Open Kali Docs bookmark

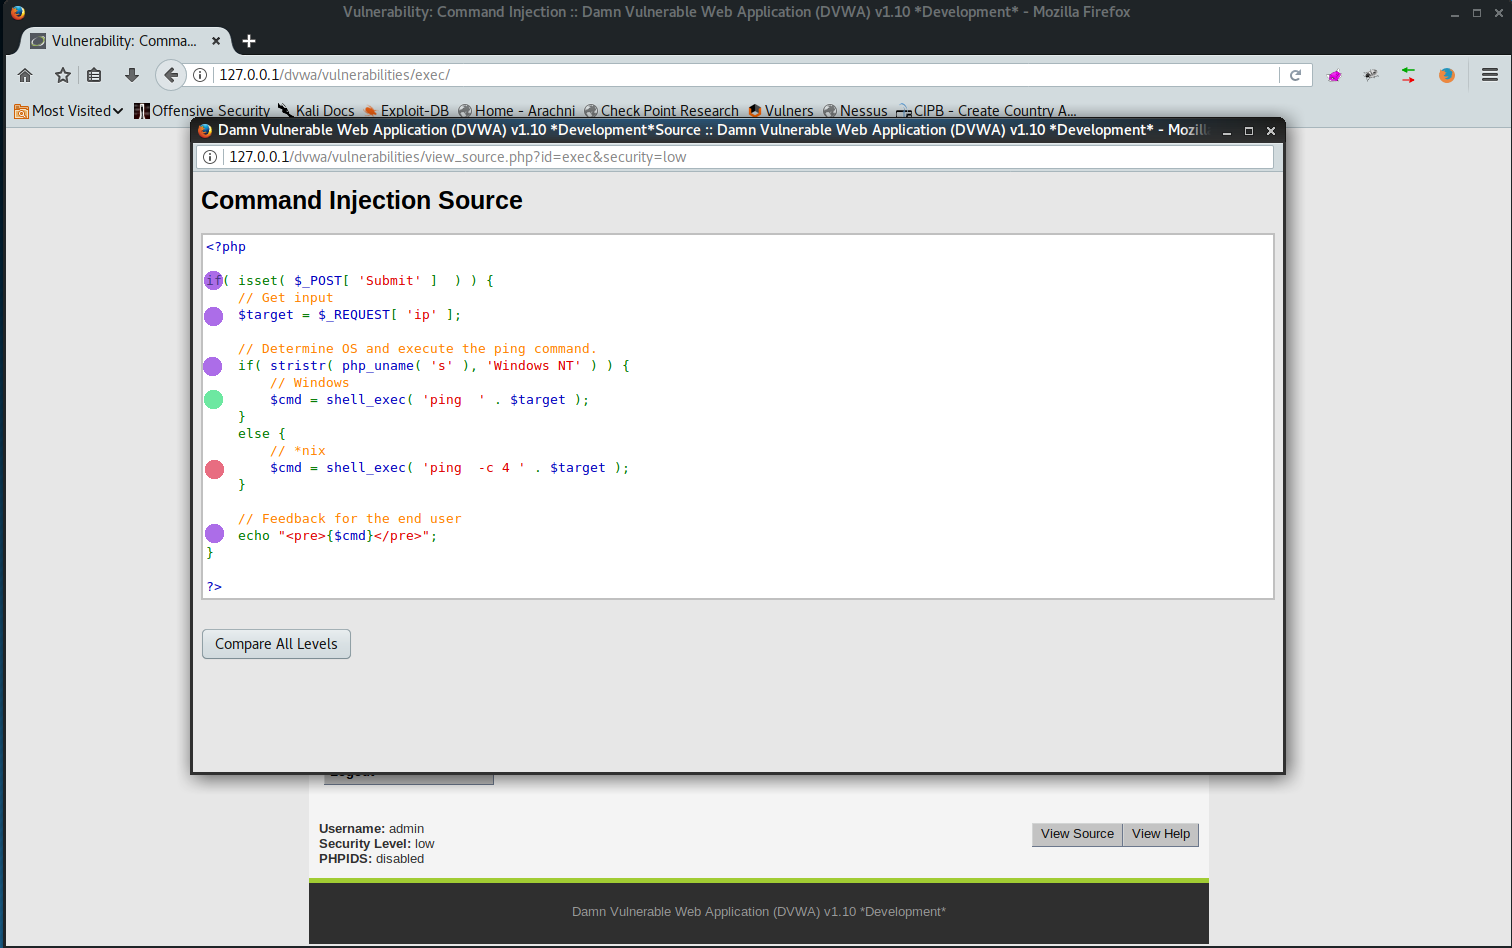316,111
